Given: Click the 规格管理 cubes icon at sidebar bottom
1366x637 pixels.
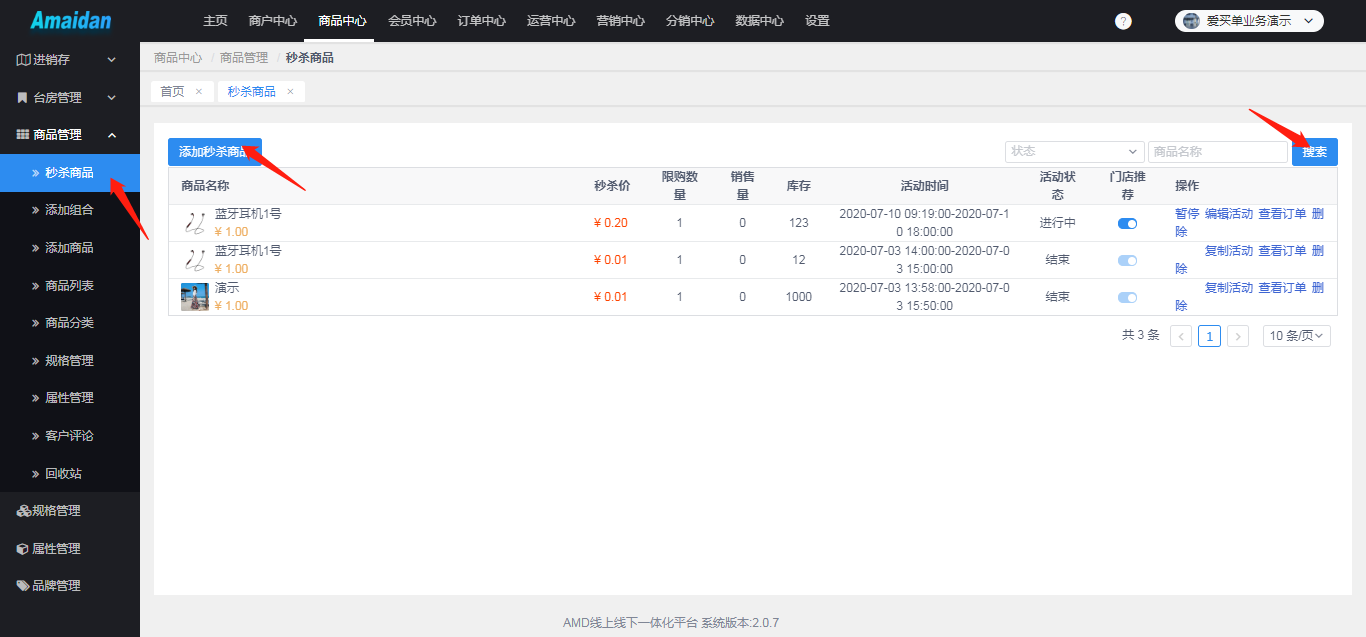Looking at the screenshot, I should pyautogui.click(x=24, y=511).
